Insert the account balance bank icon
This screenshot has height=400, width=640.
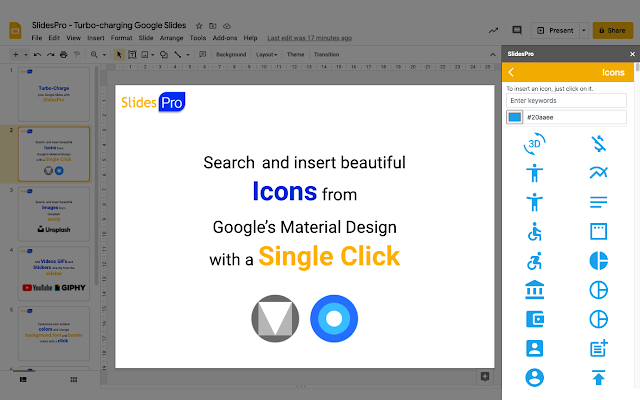[534, 290]
